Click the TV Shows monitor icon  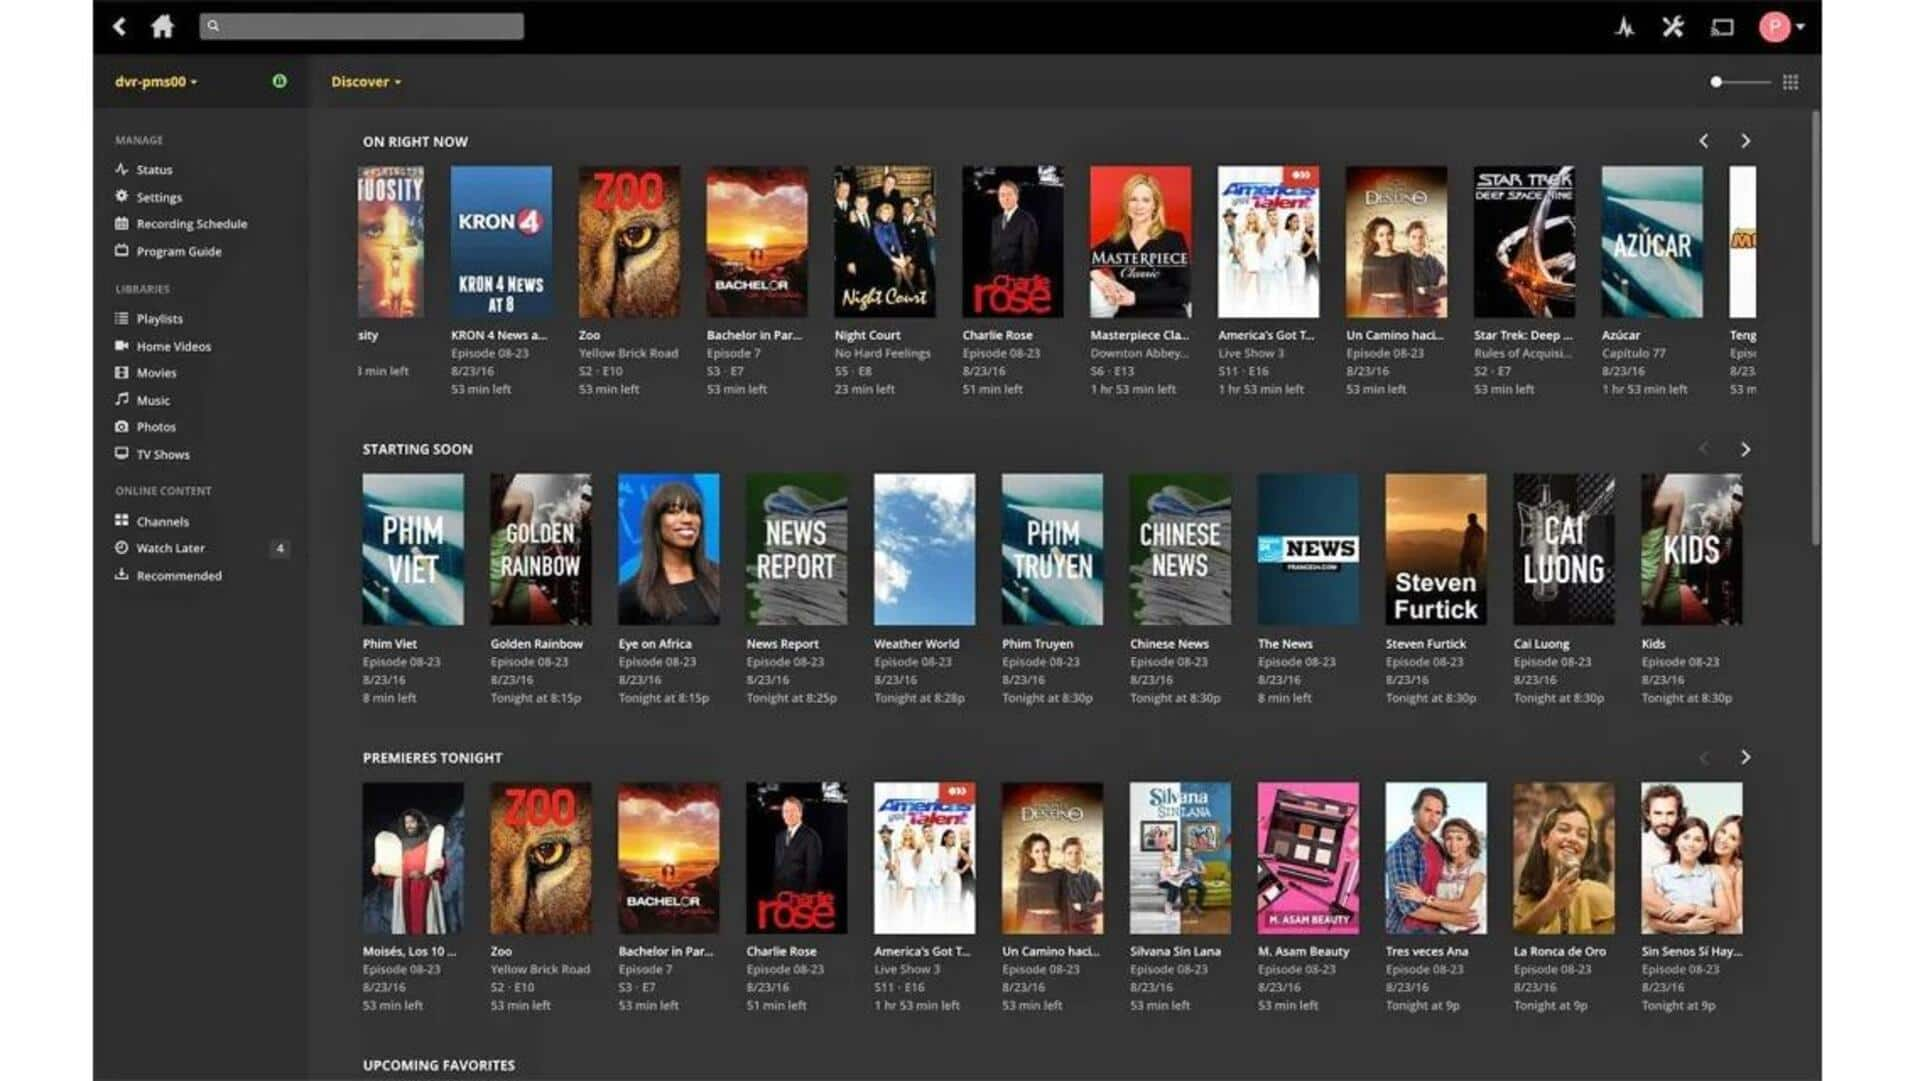point(122,453)
